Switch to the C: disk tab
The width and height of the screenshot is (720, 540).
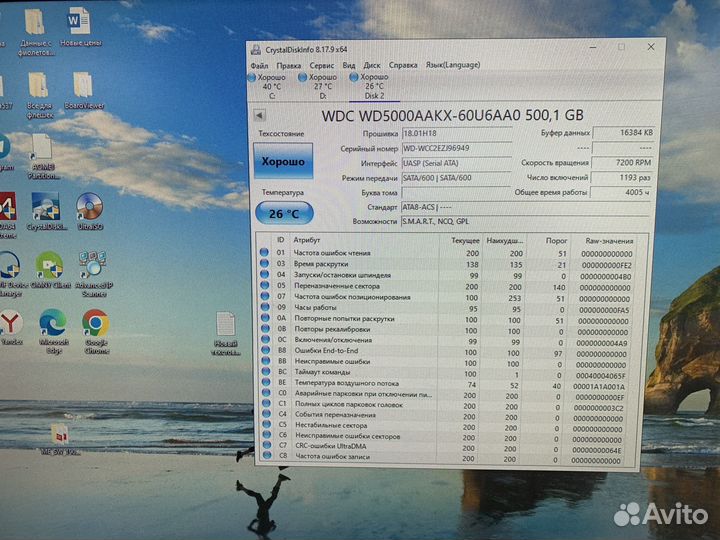click(x=272, y=86)
